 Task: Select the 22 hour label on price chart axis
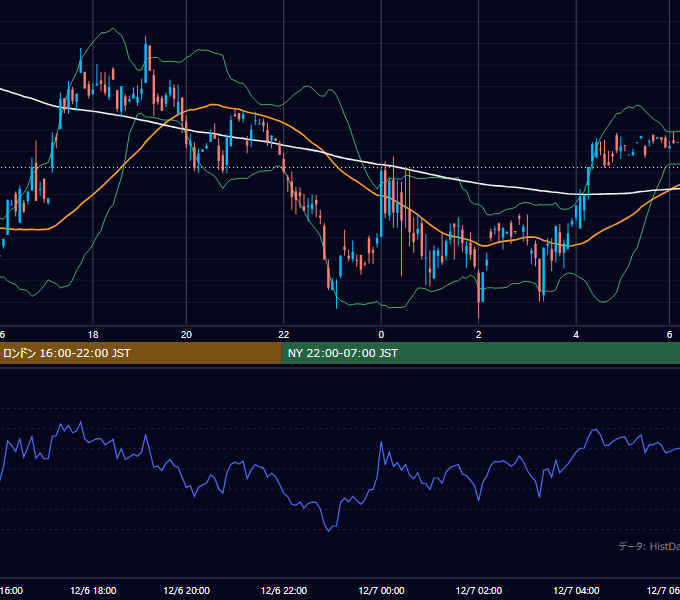pyautogui.click(x=284, y=335)
